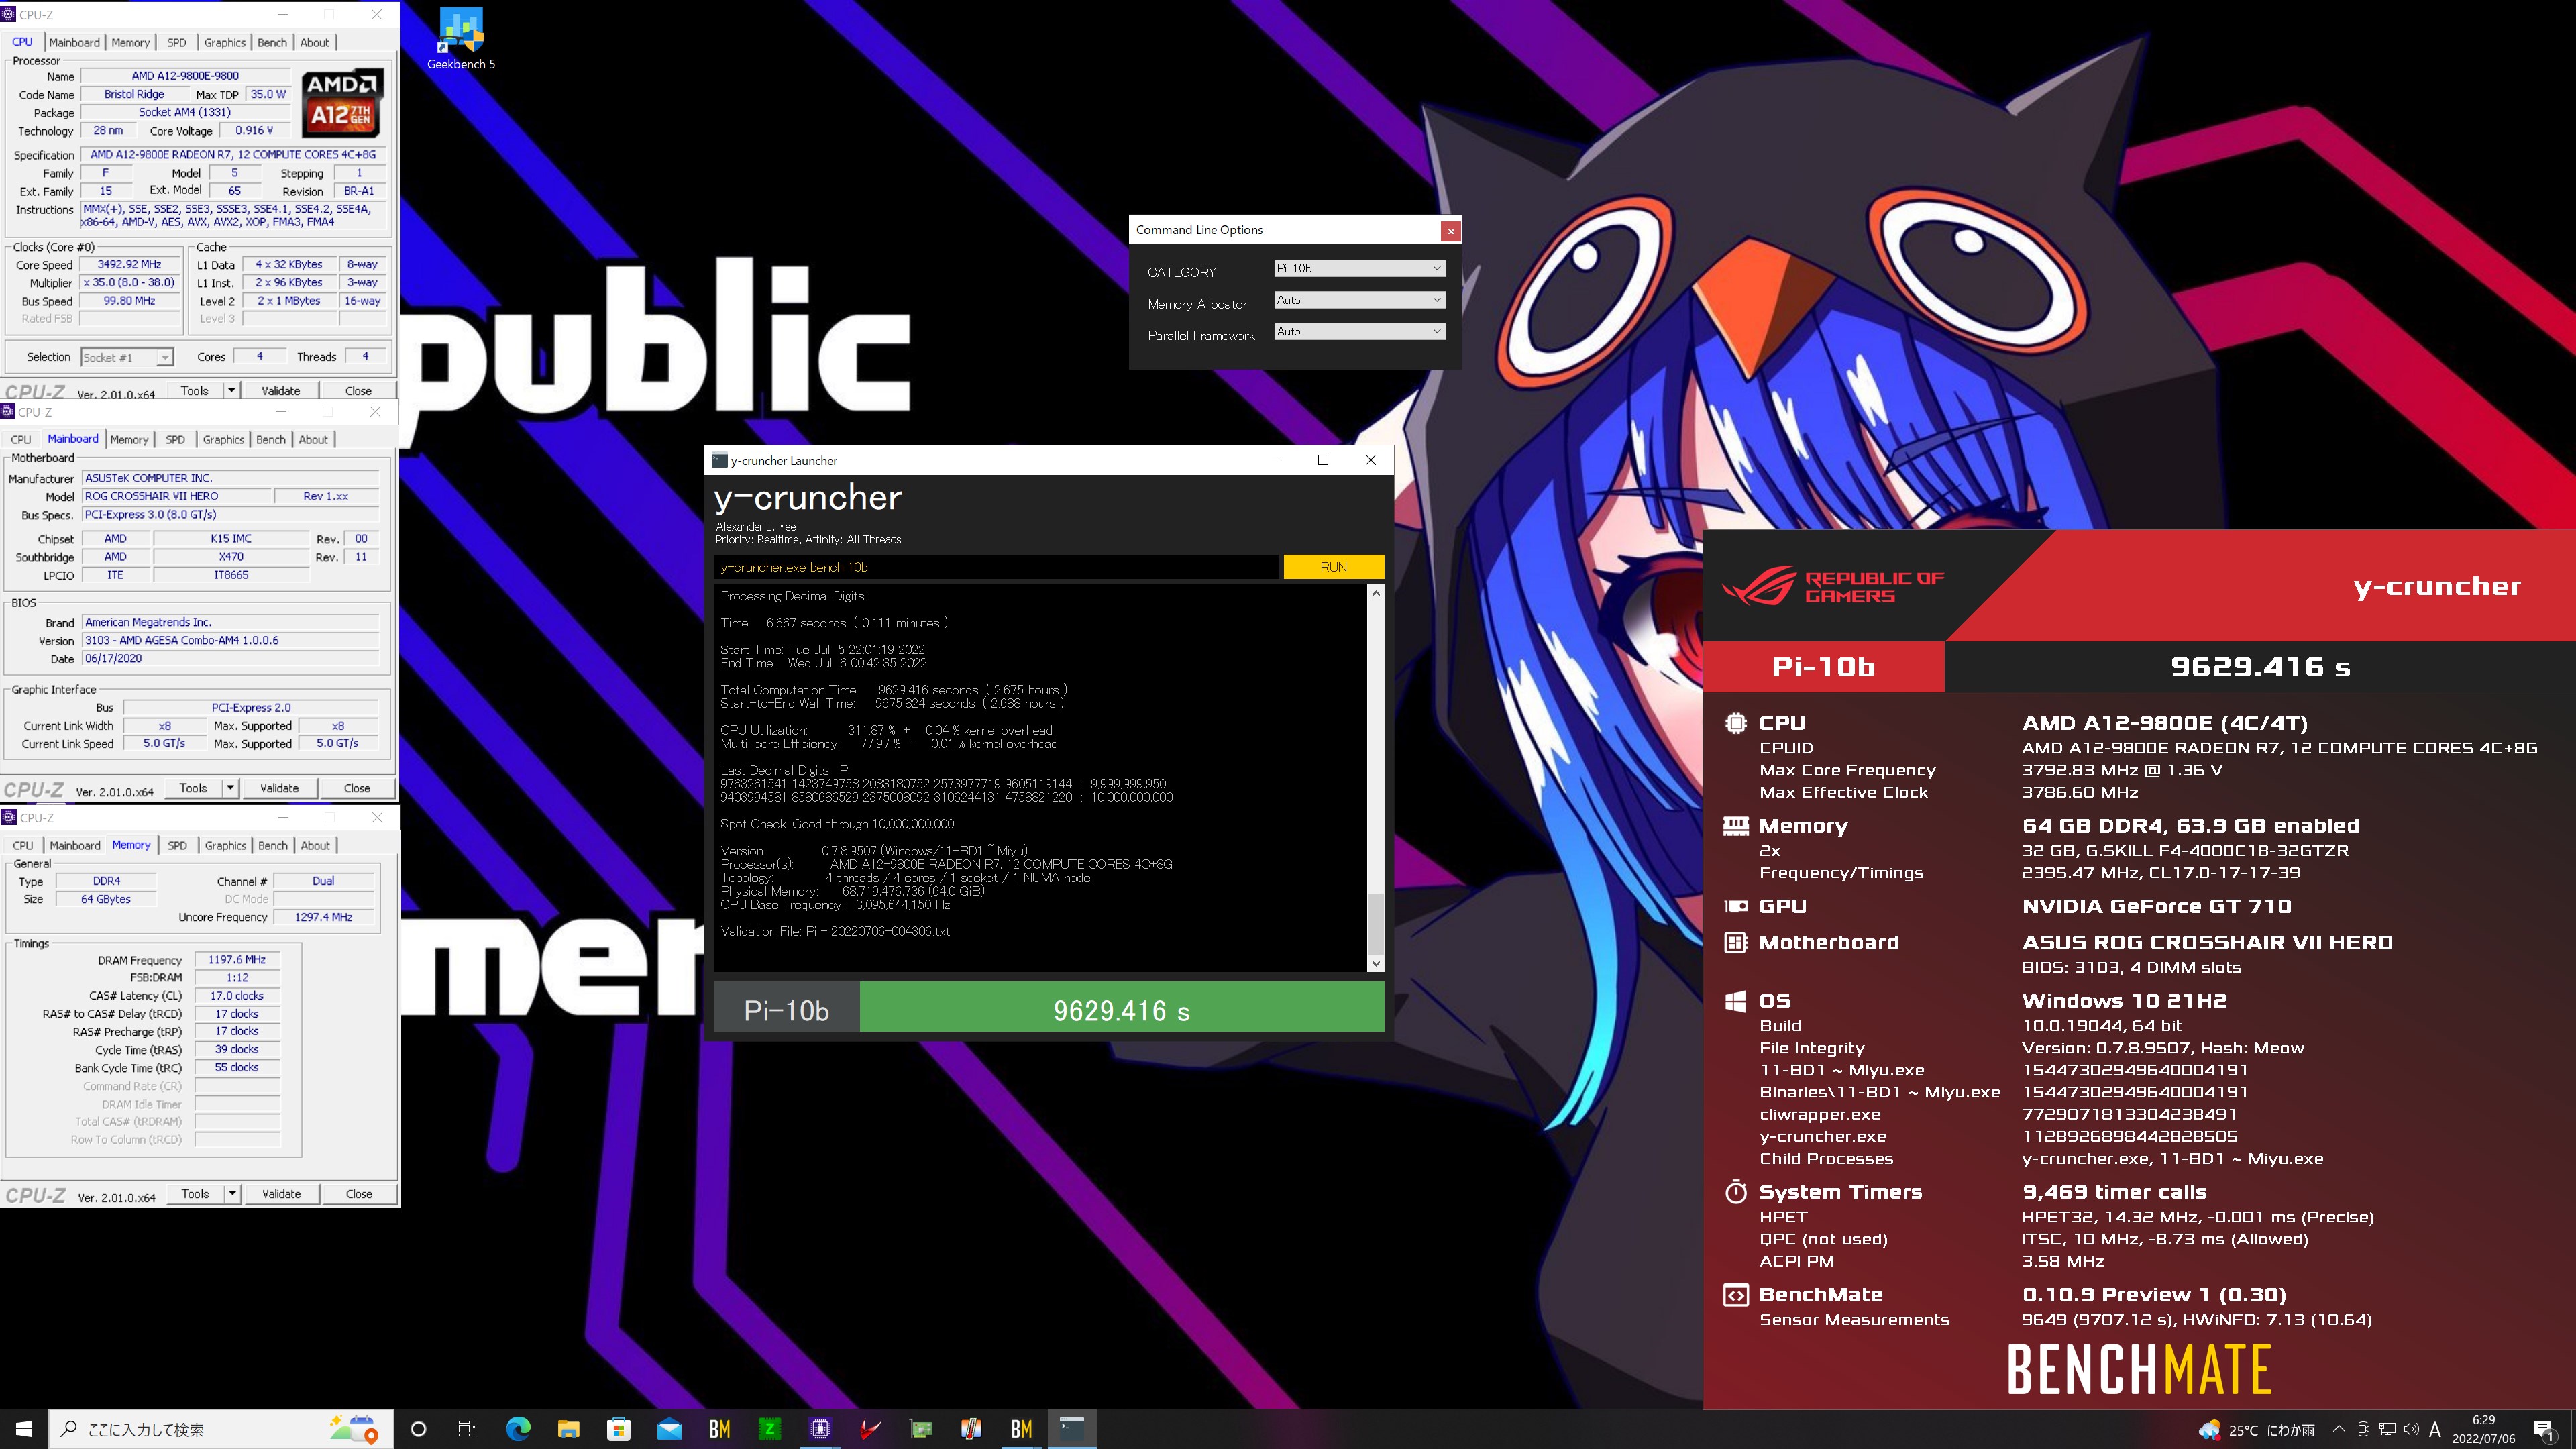Click Close button in the Mainboard CPU-Z window
2576x1449 pixels.
coord(357,788)
